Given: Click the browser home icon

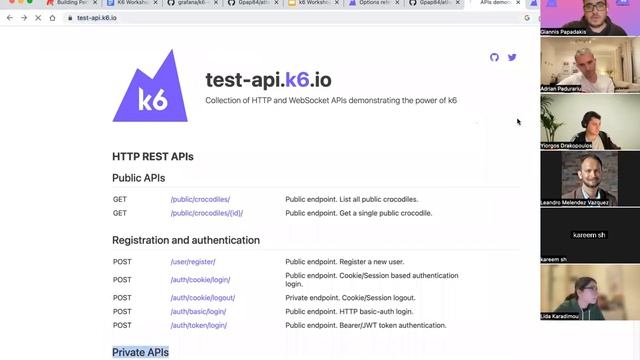Looking at the screenshot, I should point(52,18).
